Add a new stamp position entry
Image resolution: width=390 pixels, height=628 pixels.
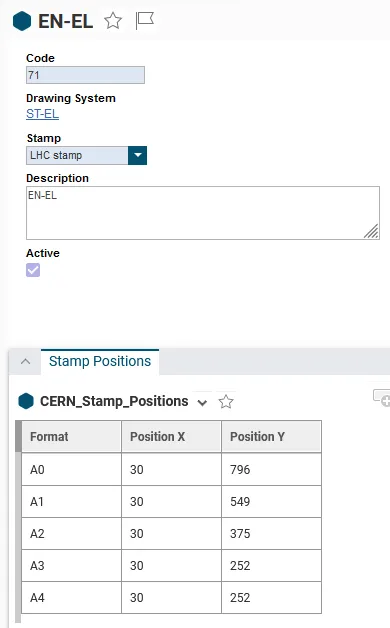point(382,397)
